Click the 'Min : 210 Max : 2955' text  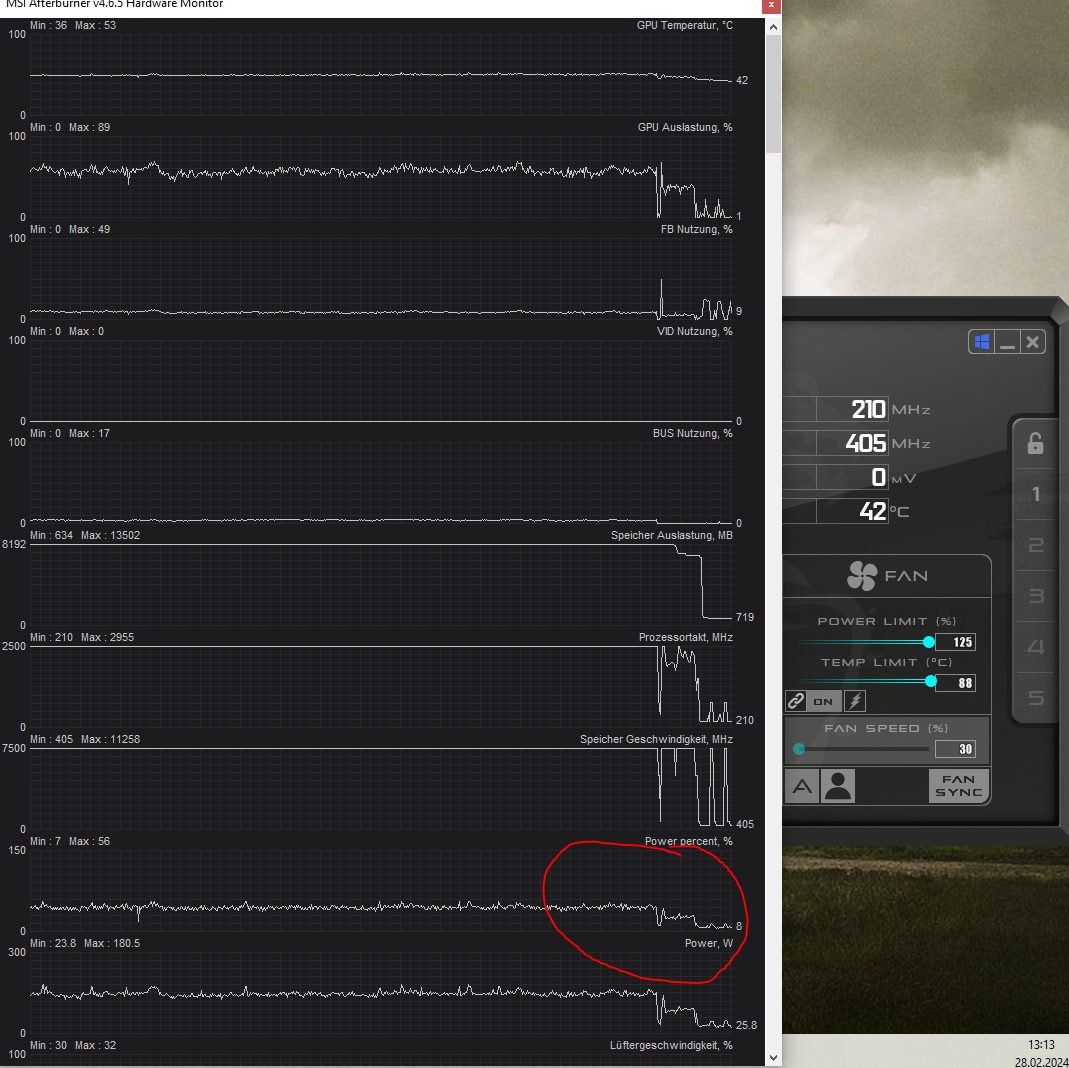pyautogui.click(x=82, y=638)
